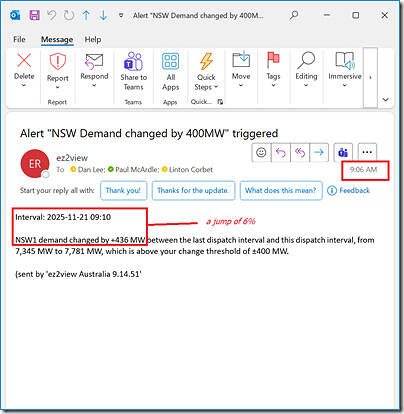Click the Move folder icon
The width and height of the screenshot is (404, 414).
click(241, 59)
